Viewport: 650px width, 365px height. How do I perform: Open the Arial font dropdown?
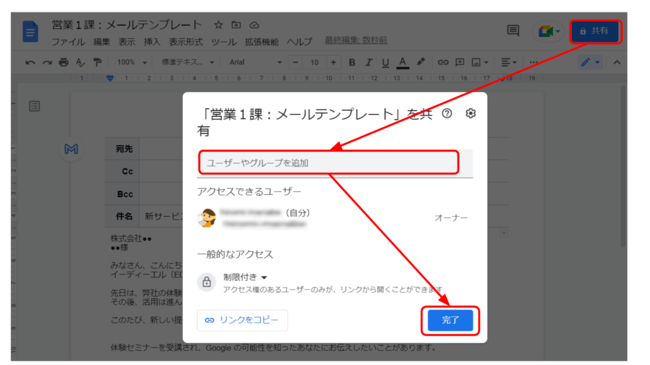(255, 62)
